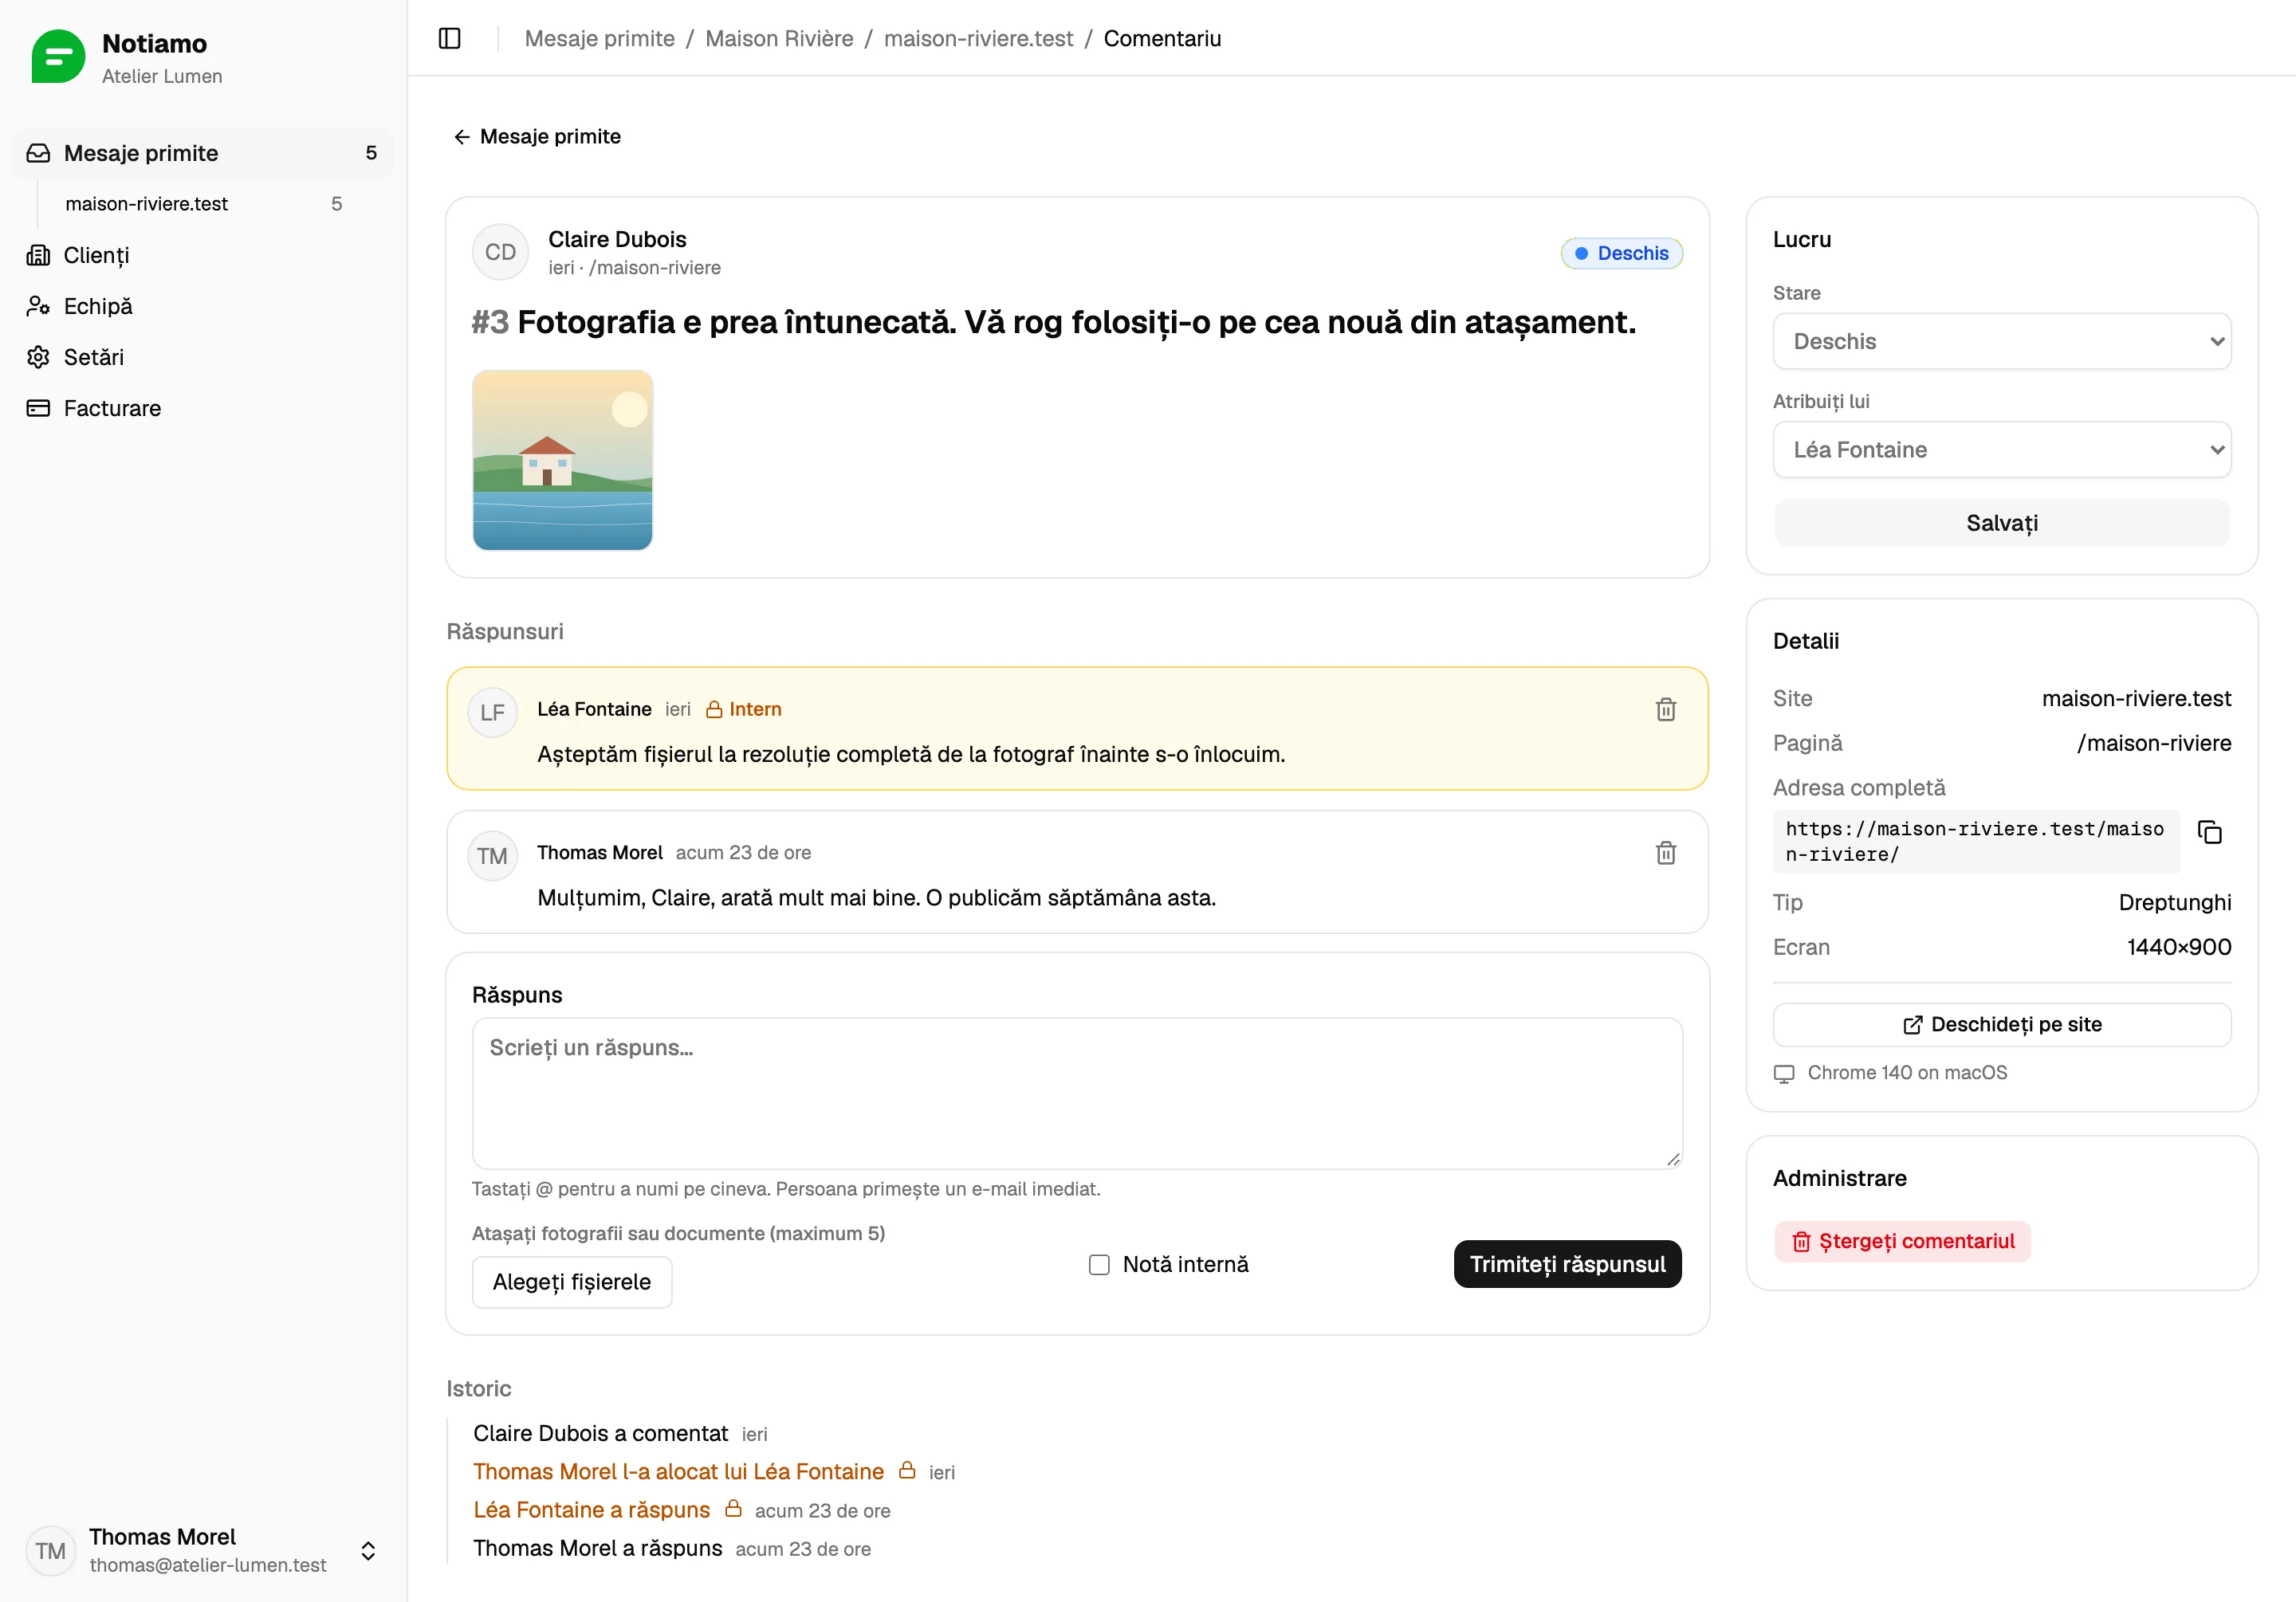2296x1602 pixels.
Task: Click maison-riviere.test breadcrumb
Action: click(x=978, y=38)
